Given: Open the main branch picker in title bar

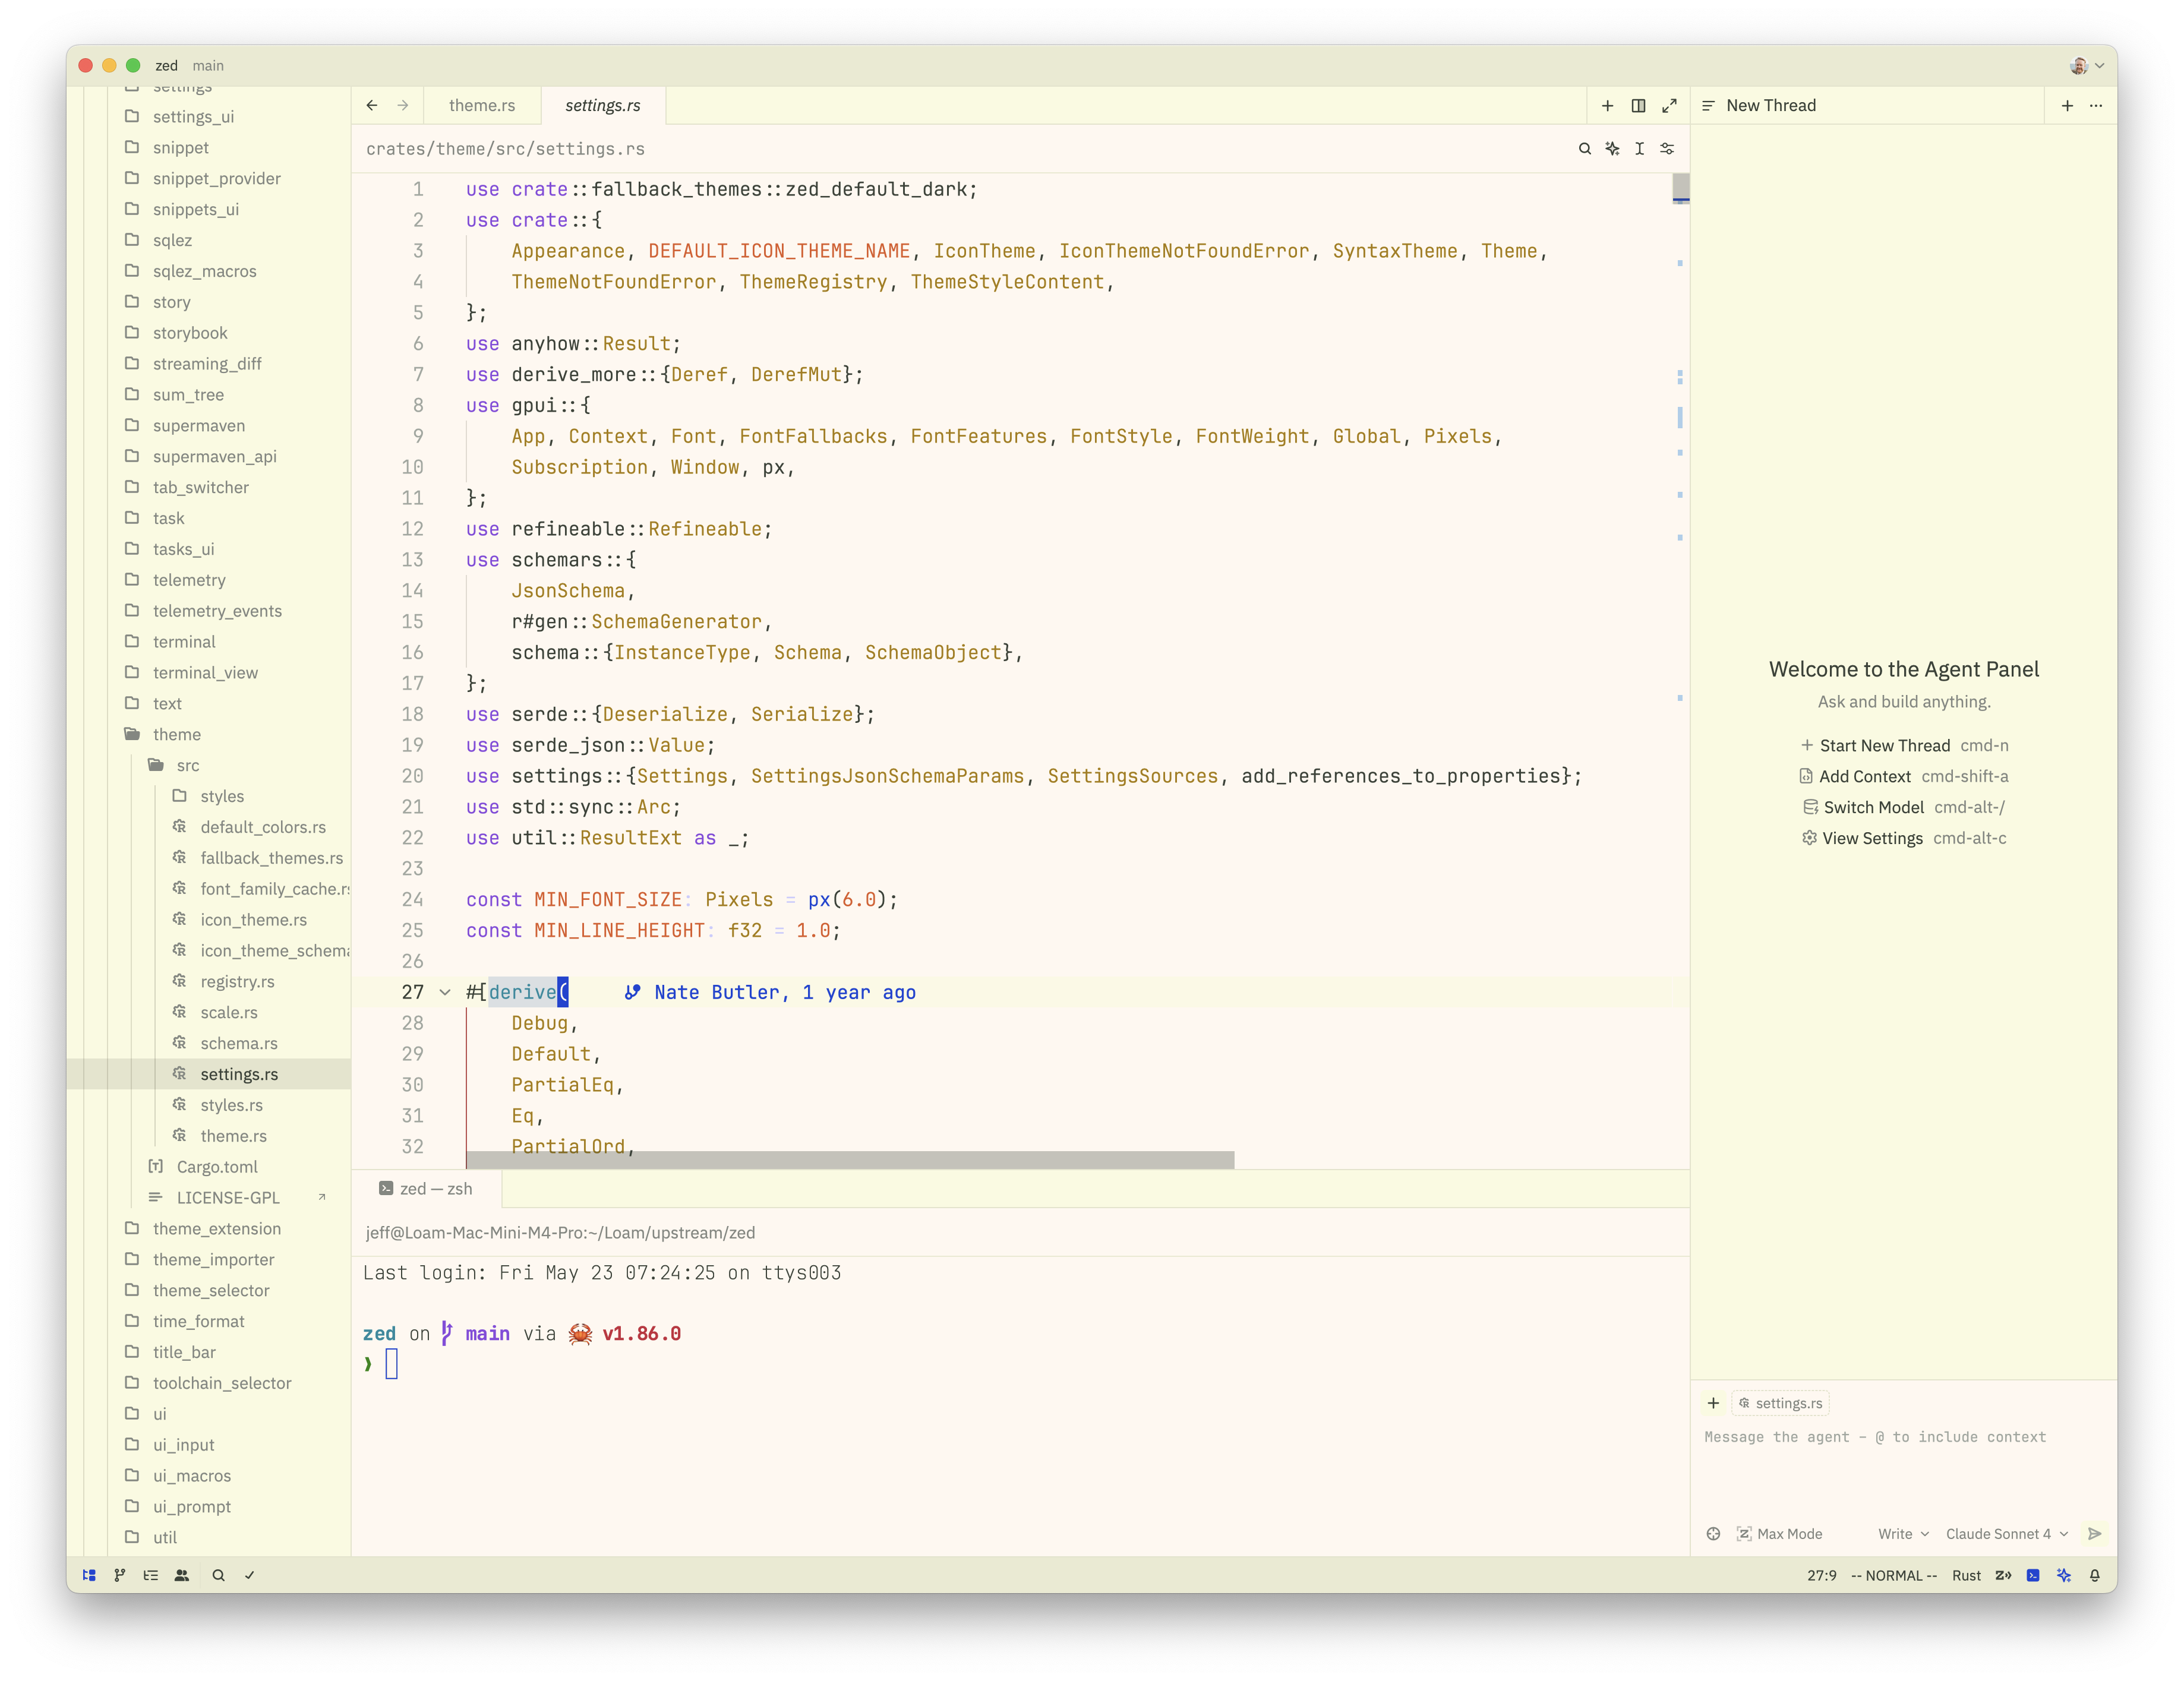Looking at the screenshot, I should 208,65.
